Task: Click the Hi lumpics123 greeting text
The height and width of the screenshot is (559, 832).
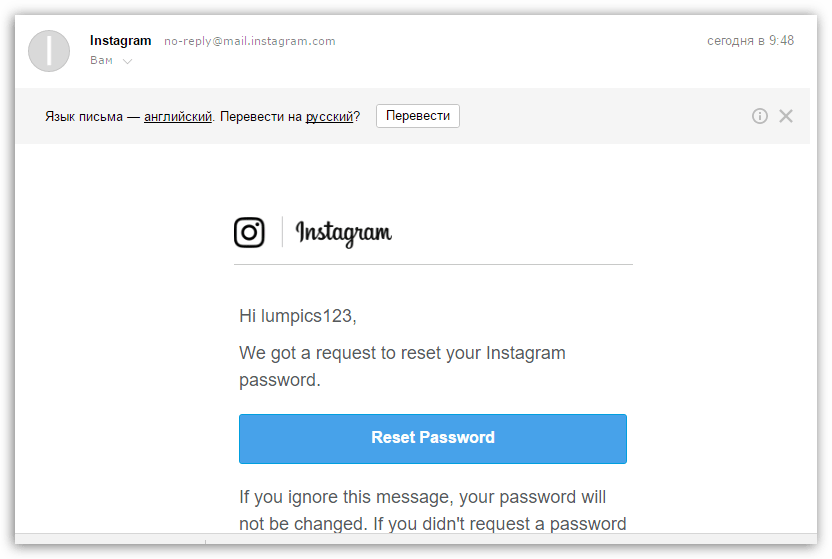Action: click(297, 316)
